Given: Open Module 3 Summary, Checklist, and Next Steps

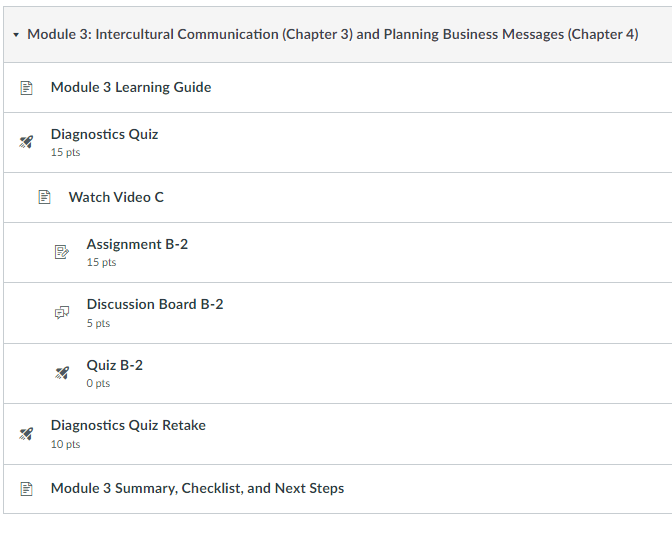Looking at the screenshot, I should [197, 488].
